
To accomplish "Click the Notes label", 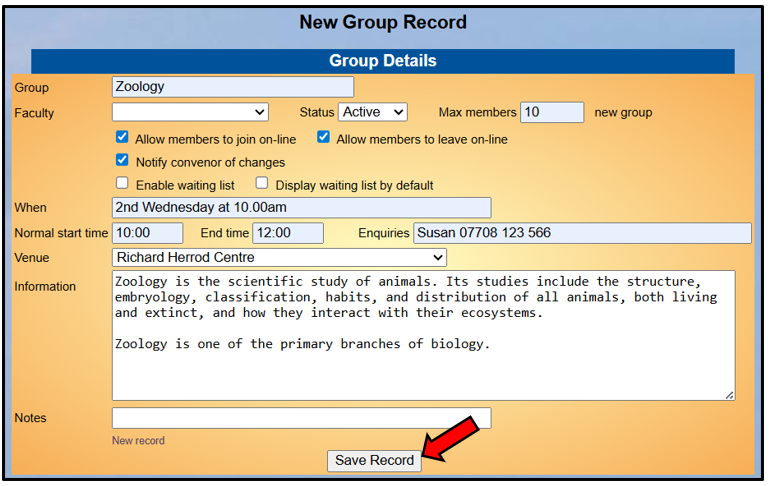I will tap(30, 418).
